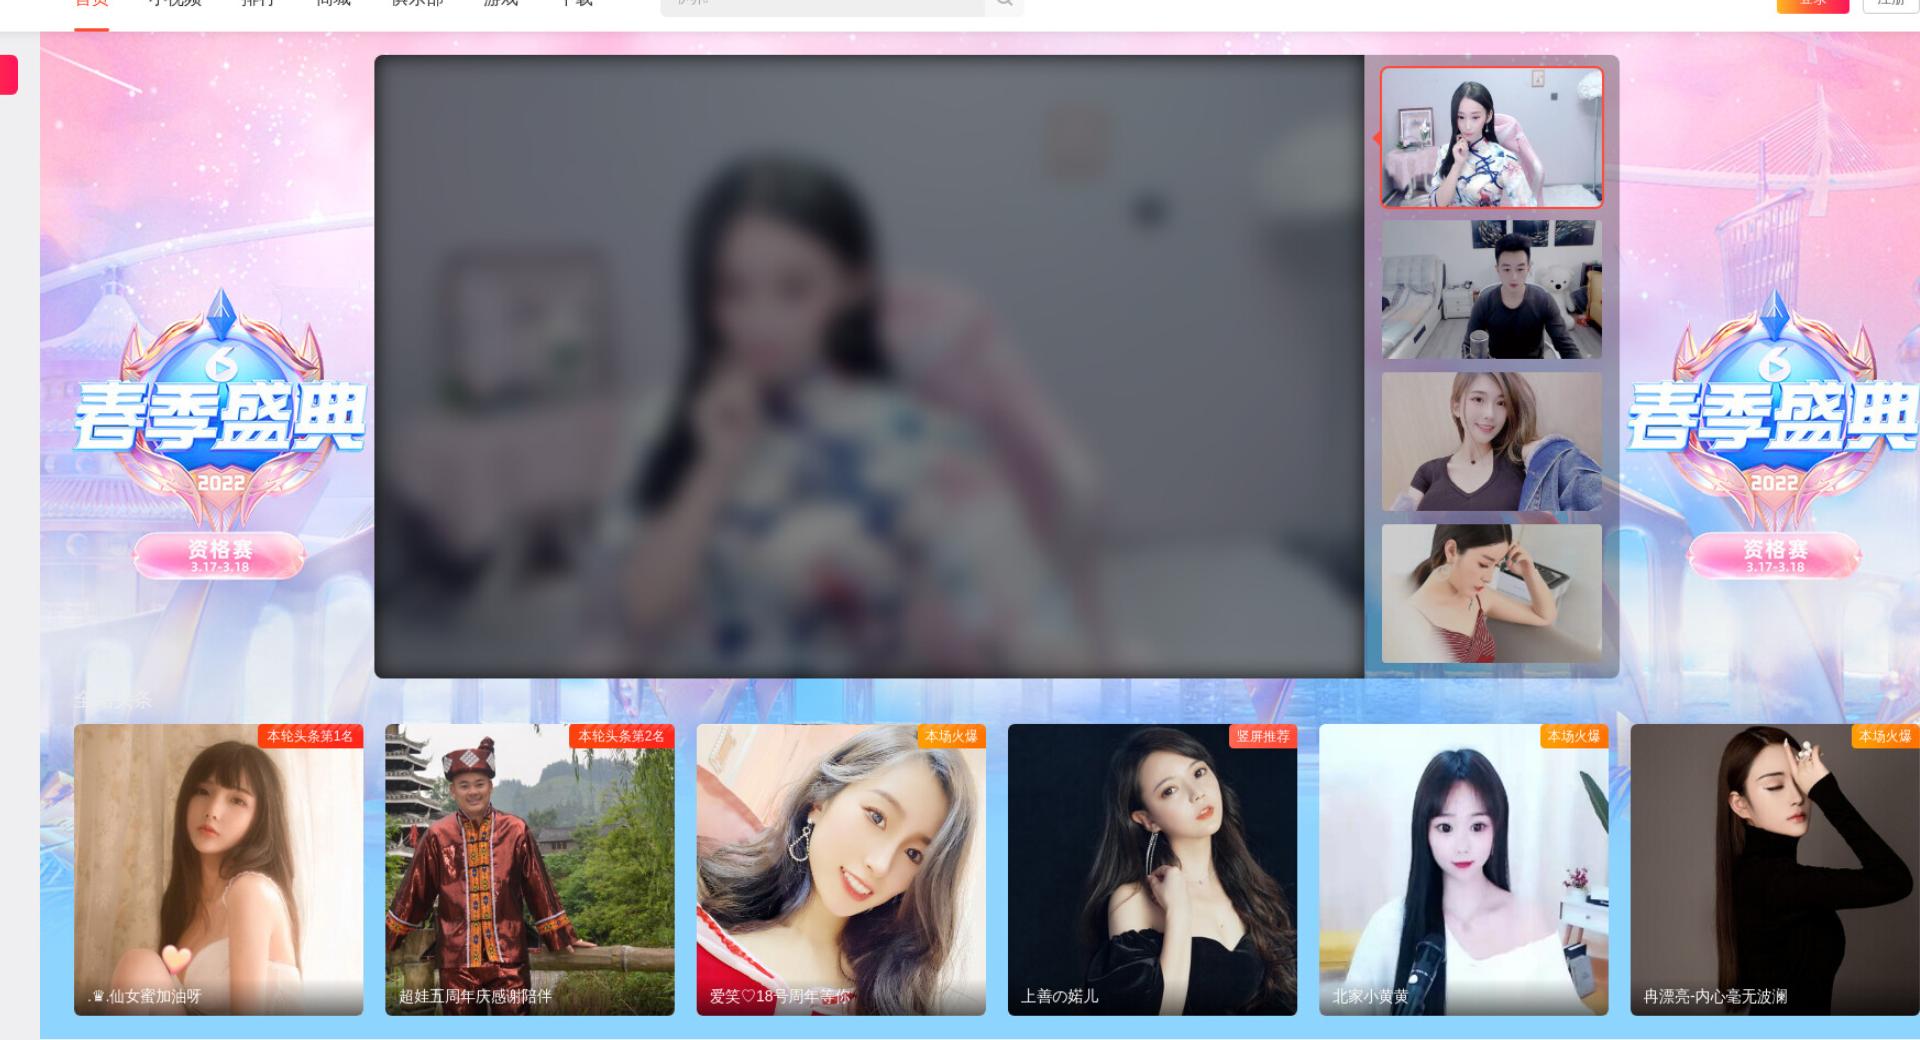Image resolution: width=1920 pixels, height=1040 pixels.
Task: Click the 上善の婼儿 title text
Action: click(1059, 996)
